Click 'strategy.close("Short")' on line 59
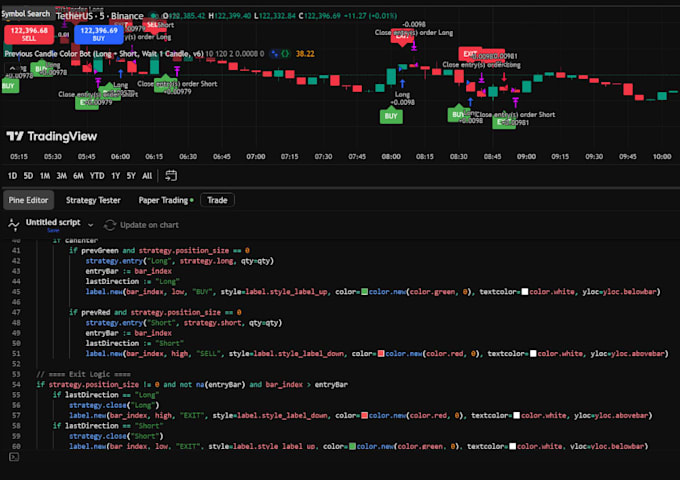This screenshot has width=680, height=480. coord(116,436)
